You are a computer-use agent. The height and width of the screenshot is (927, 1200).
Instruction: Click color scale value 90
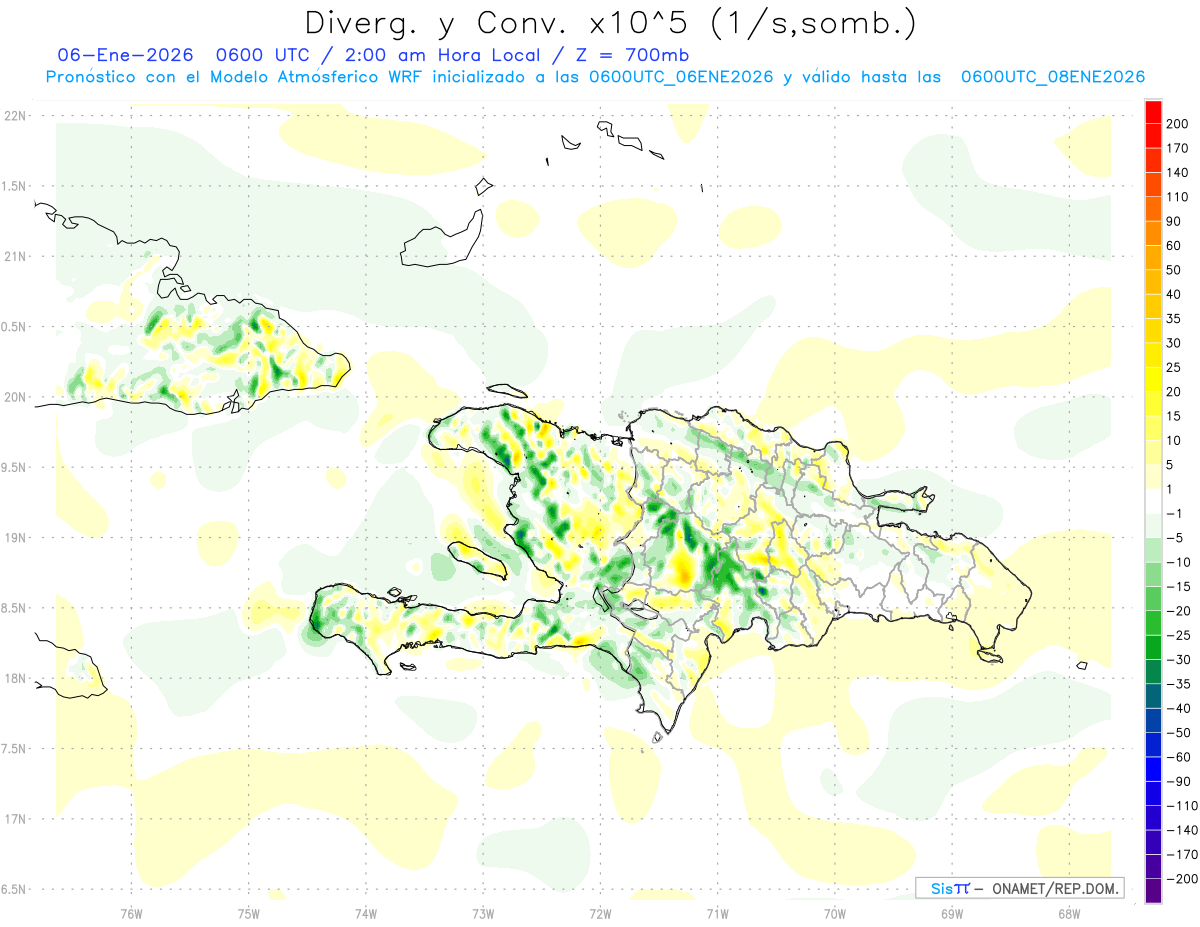coord(1174,221)
